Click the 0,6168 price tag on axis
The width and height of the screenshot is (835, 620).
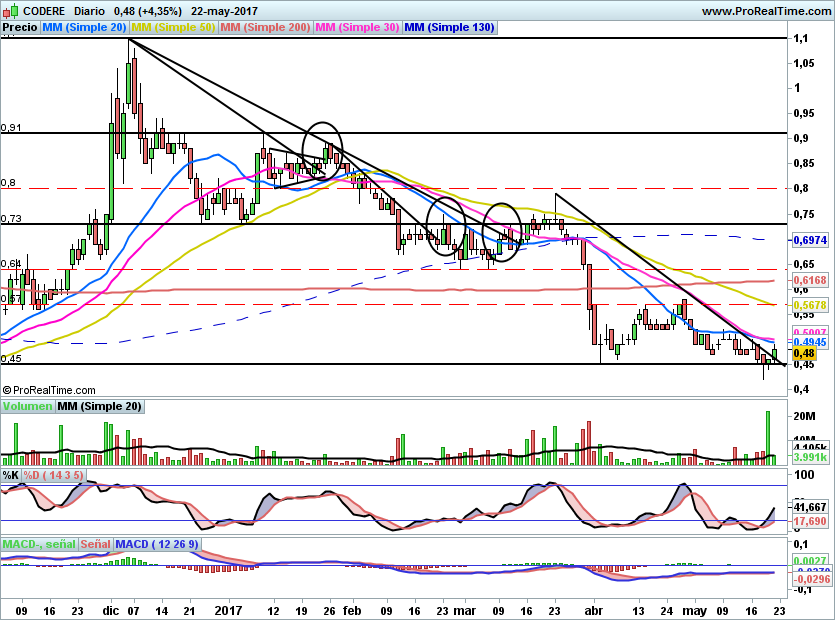[809, 281]
